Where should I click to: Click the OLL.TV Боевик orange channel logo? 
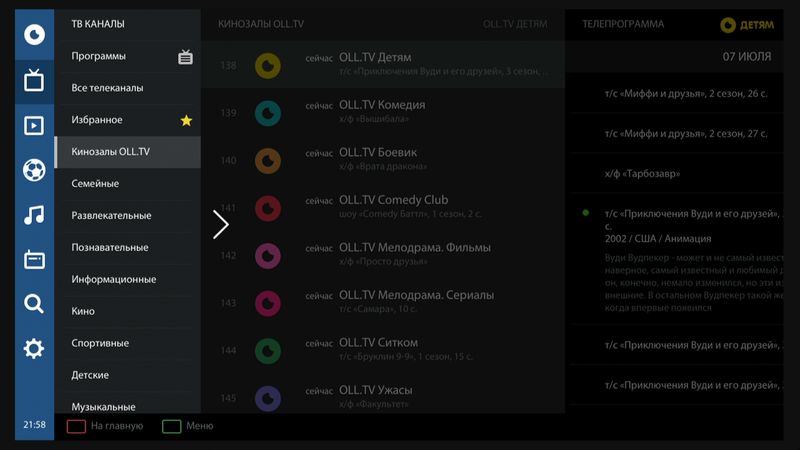(268, 160)
